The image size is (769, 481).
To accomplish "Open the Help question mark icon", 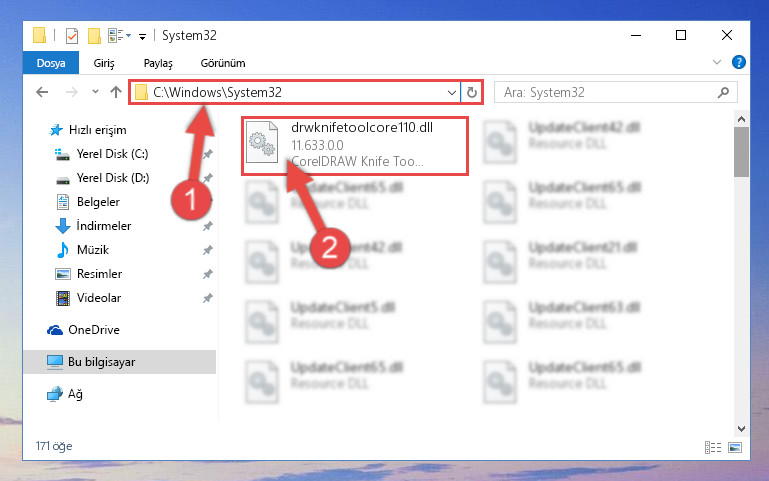I will click(x=739, y=62).
